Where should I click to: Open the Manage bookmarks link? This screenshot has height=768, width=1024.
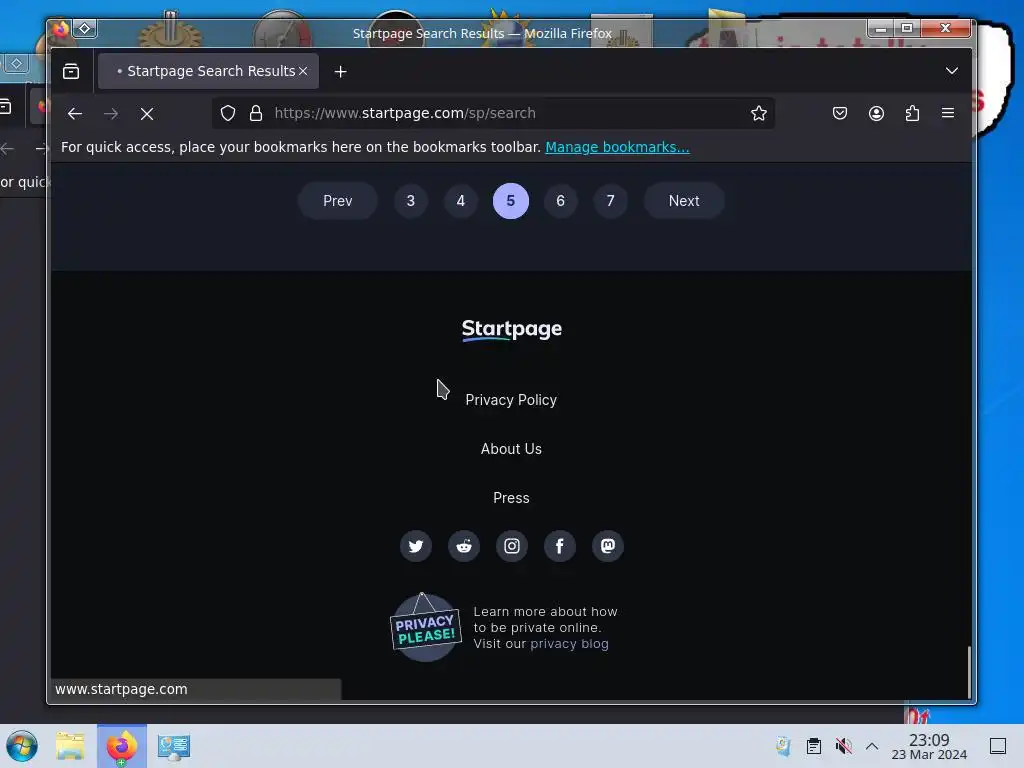coord(617,147)
